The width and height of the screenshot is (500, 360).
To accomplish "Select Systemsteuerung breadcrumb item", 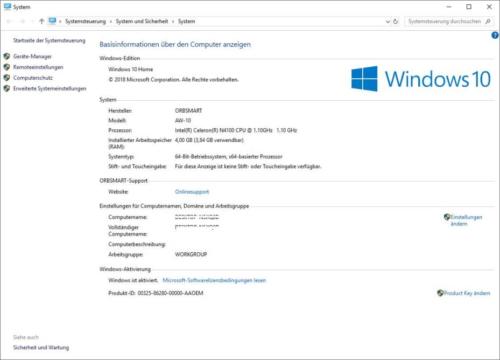I will (85, 21).
